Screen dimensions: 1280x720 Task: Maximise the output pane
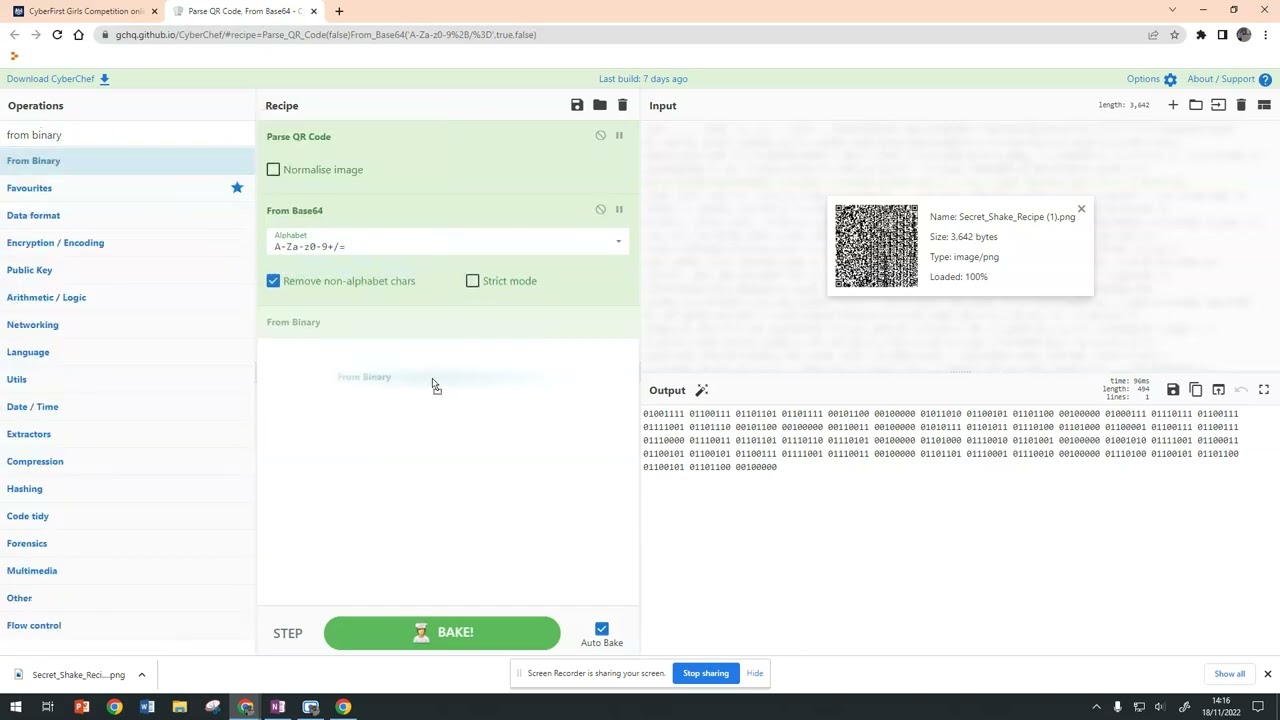1264,390
